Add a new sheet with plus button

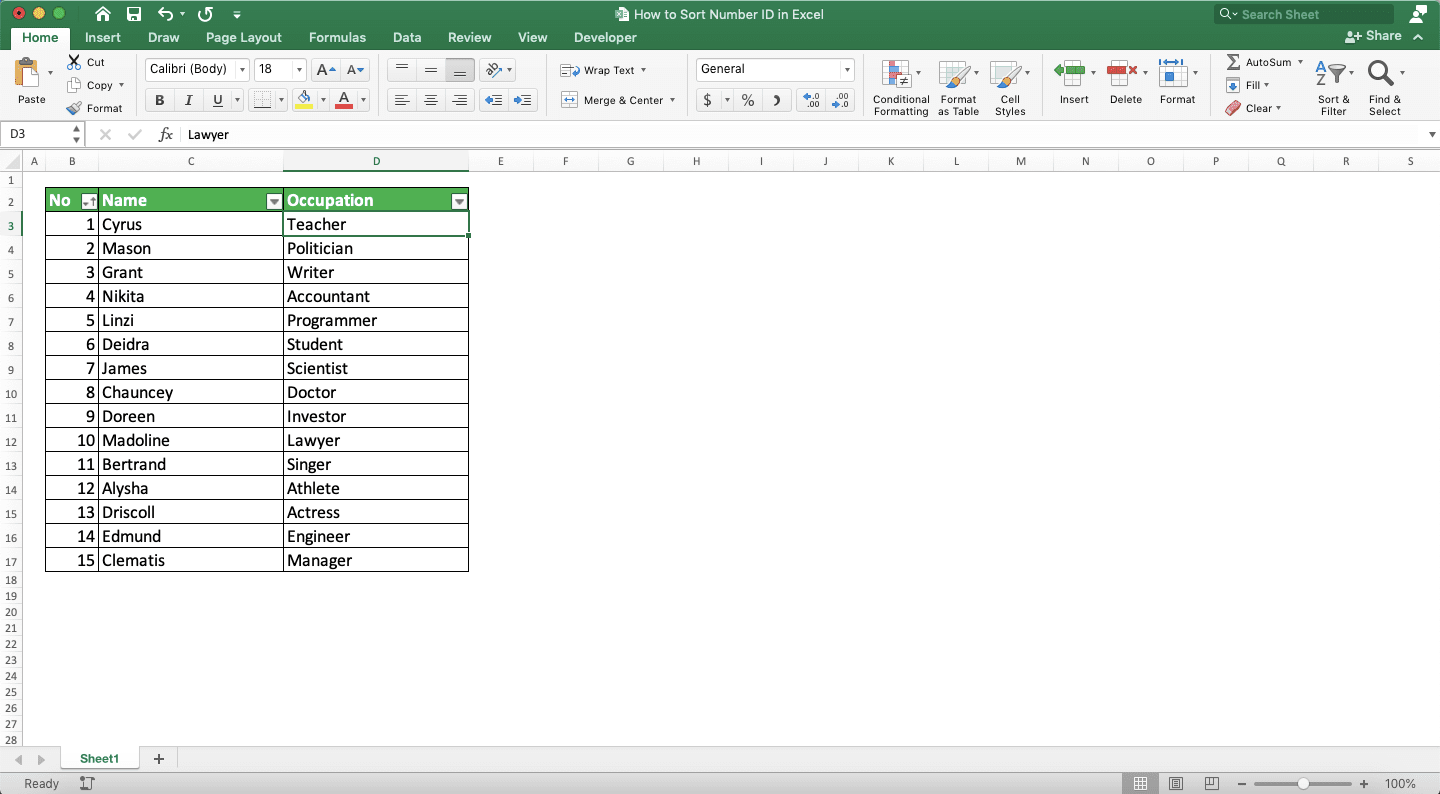pyautogui.click(x=158, y=759)
